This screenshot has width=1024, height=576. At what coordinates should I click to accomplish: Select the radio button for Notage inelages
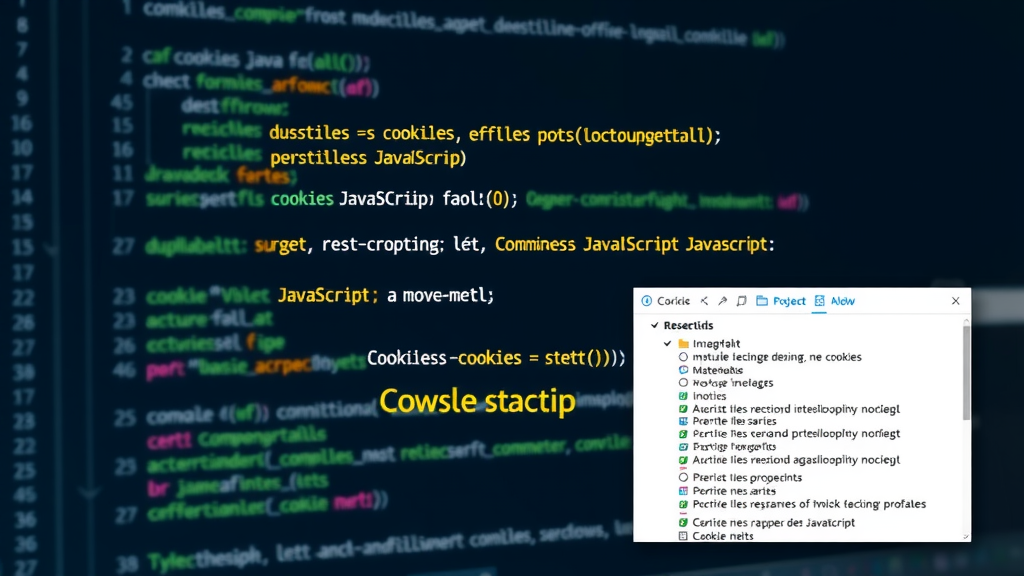(684, 382)
